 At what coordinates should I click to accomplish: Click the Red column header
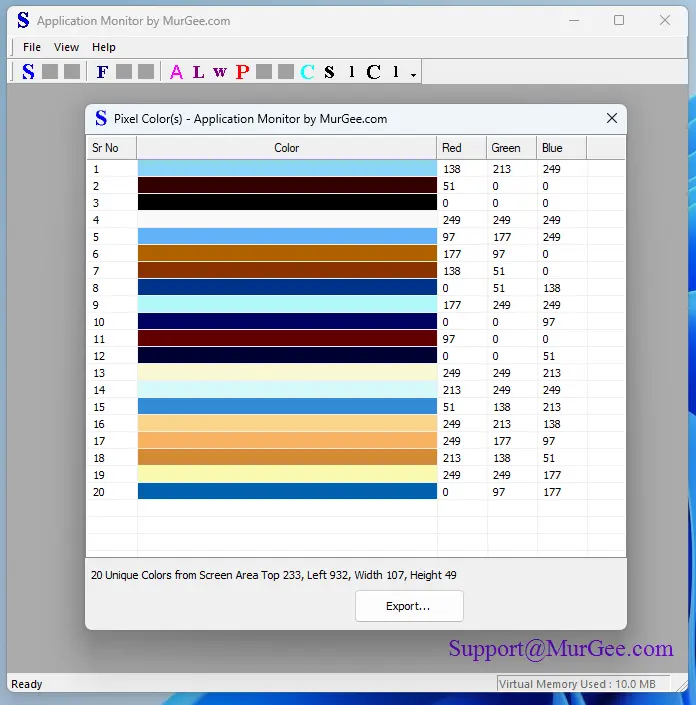coord(461,148)
